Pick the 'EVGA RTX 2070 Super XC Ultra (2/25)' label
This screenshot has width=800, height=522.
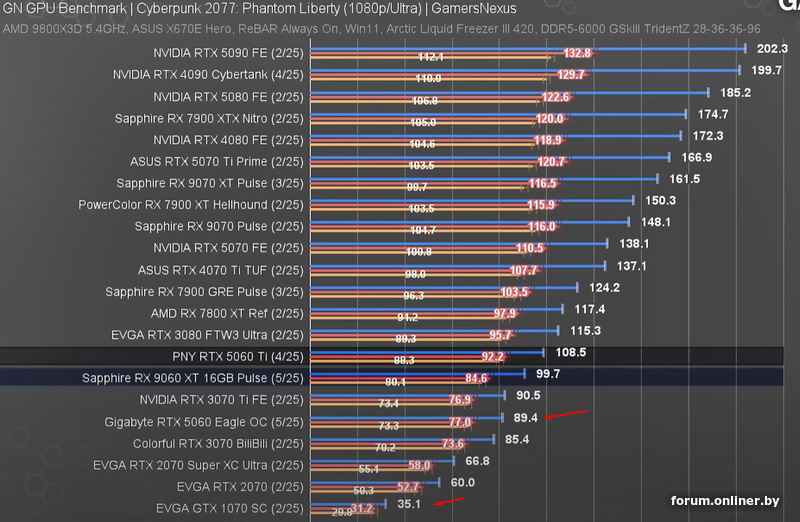[x=198, y=465]
